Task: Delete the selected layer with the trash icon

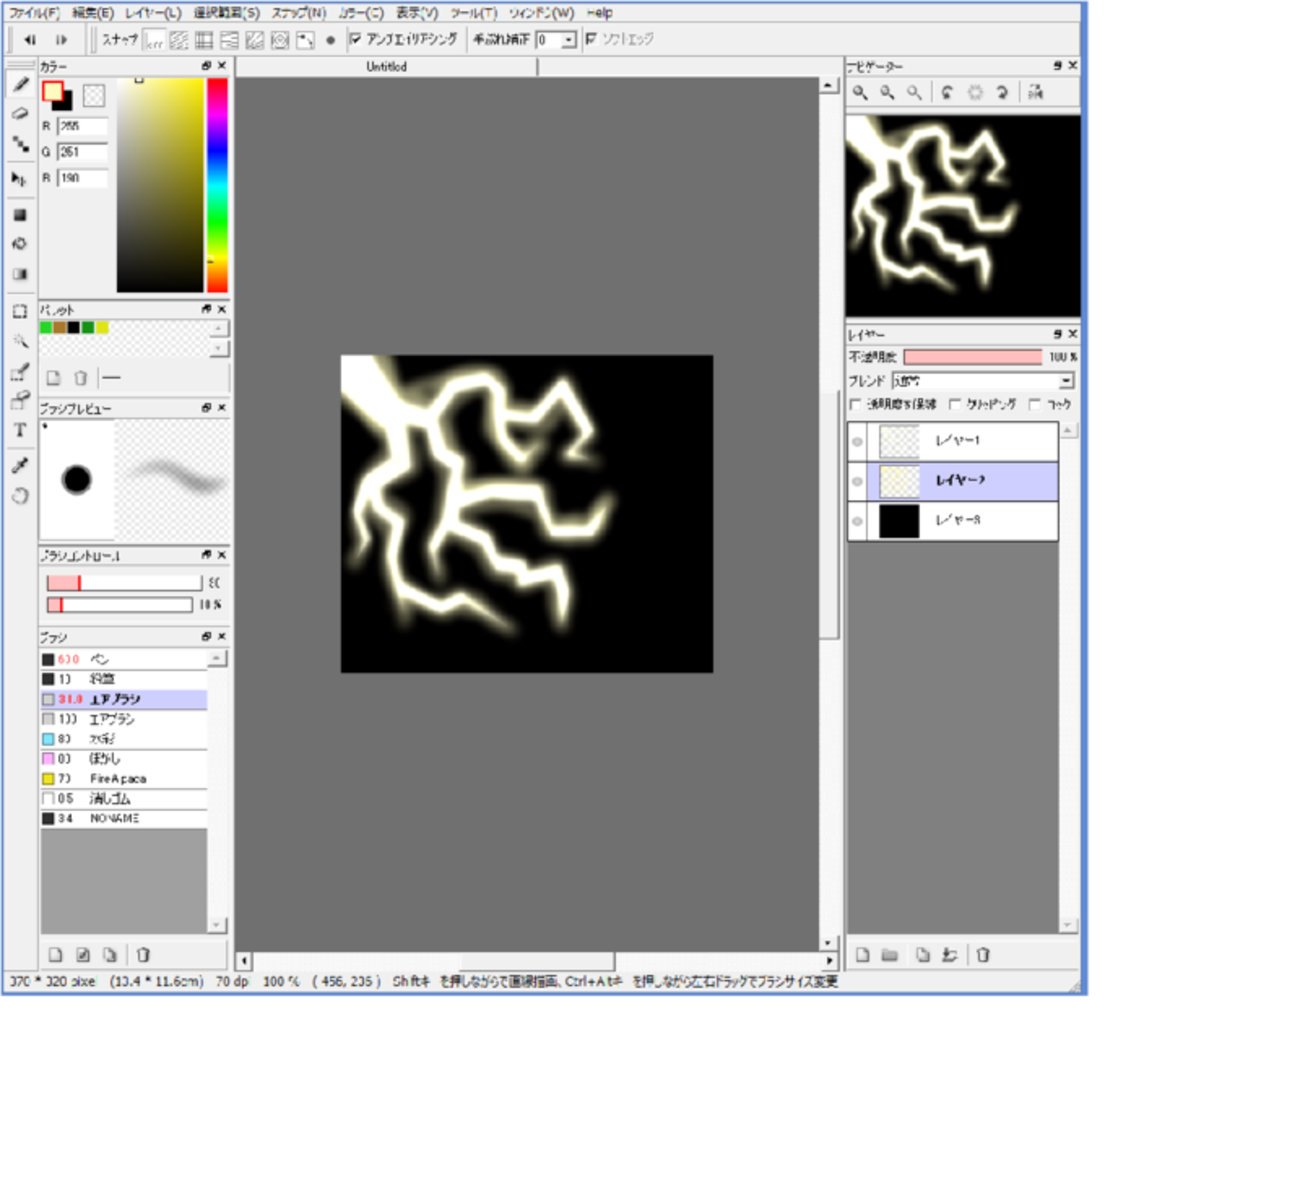Action: point(983,955)
